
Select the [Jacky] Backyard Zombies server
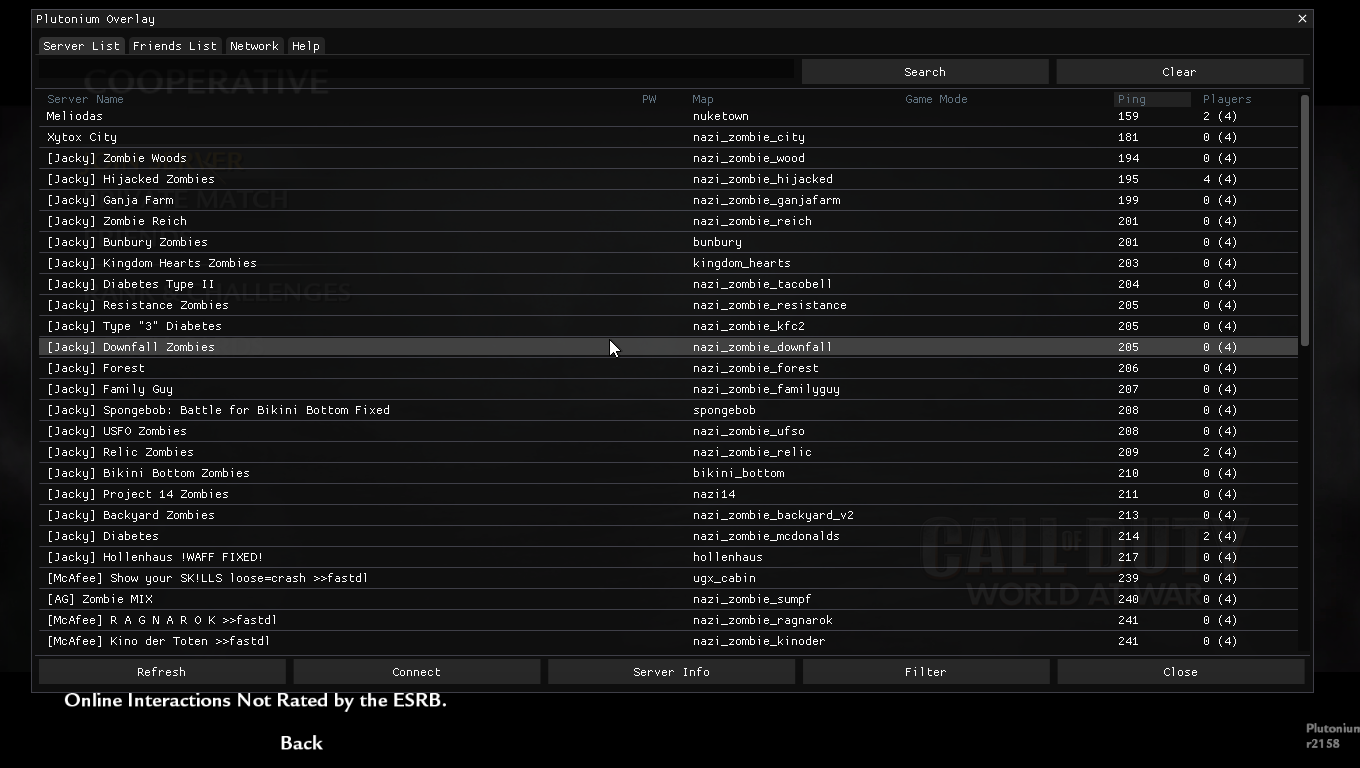[668, 515]
